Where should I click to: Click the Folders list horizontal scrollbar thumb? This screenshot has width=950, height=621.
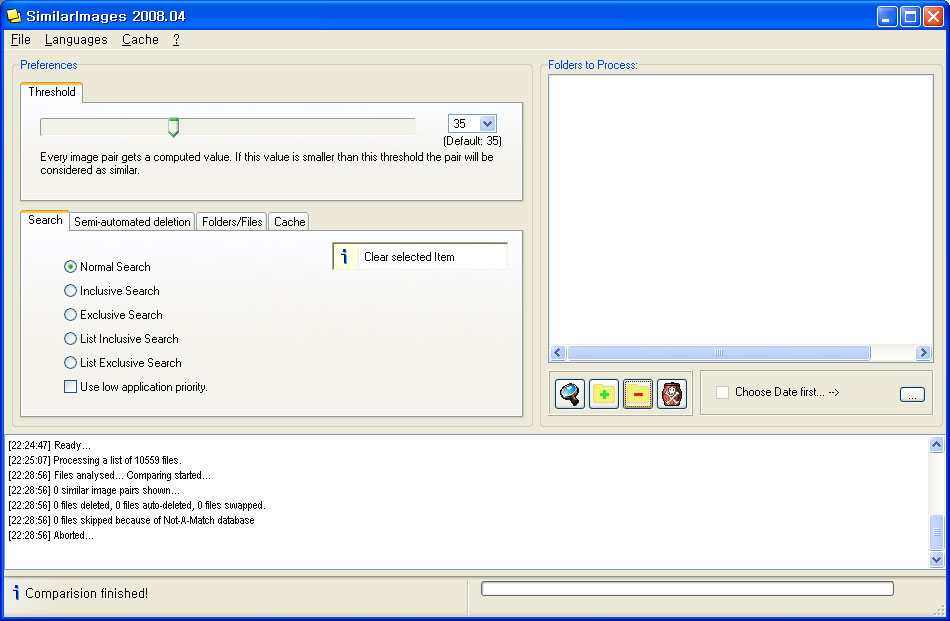point(719,353)
